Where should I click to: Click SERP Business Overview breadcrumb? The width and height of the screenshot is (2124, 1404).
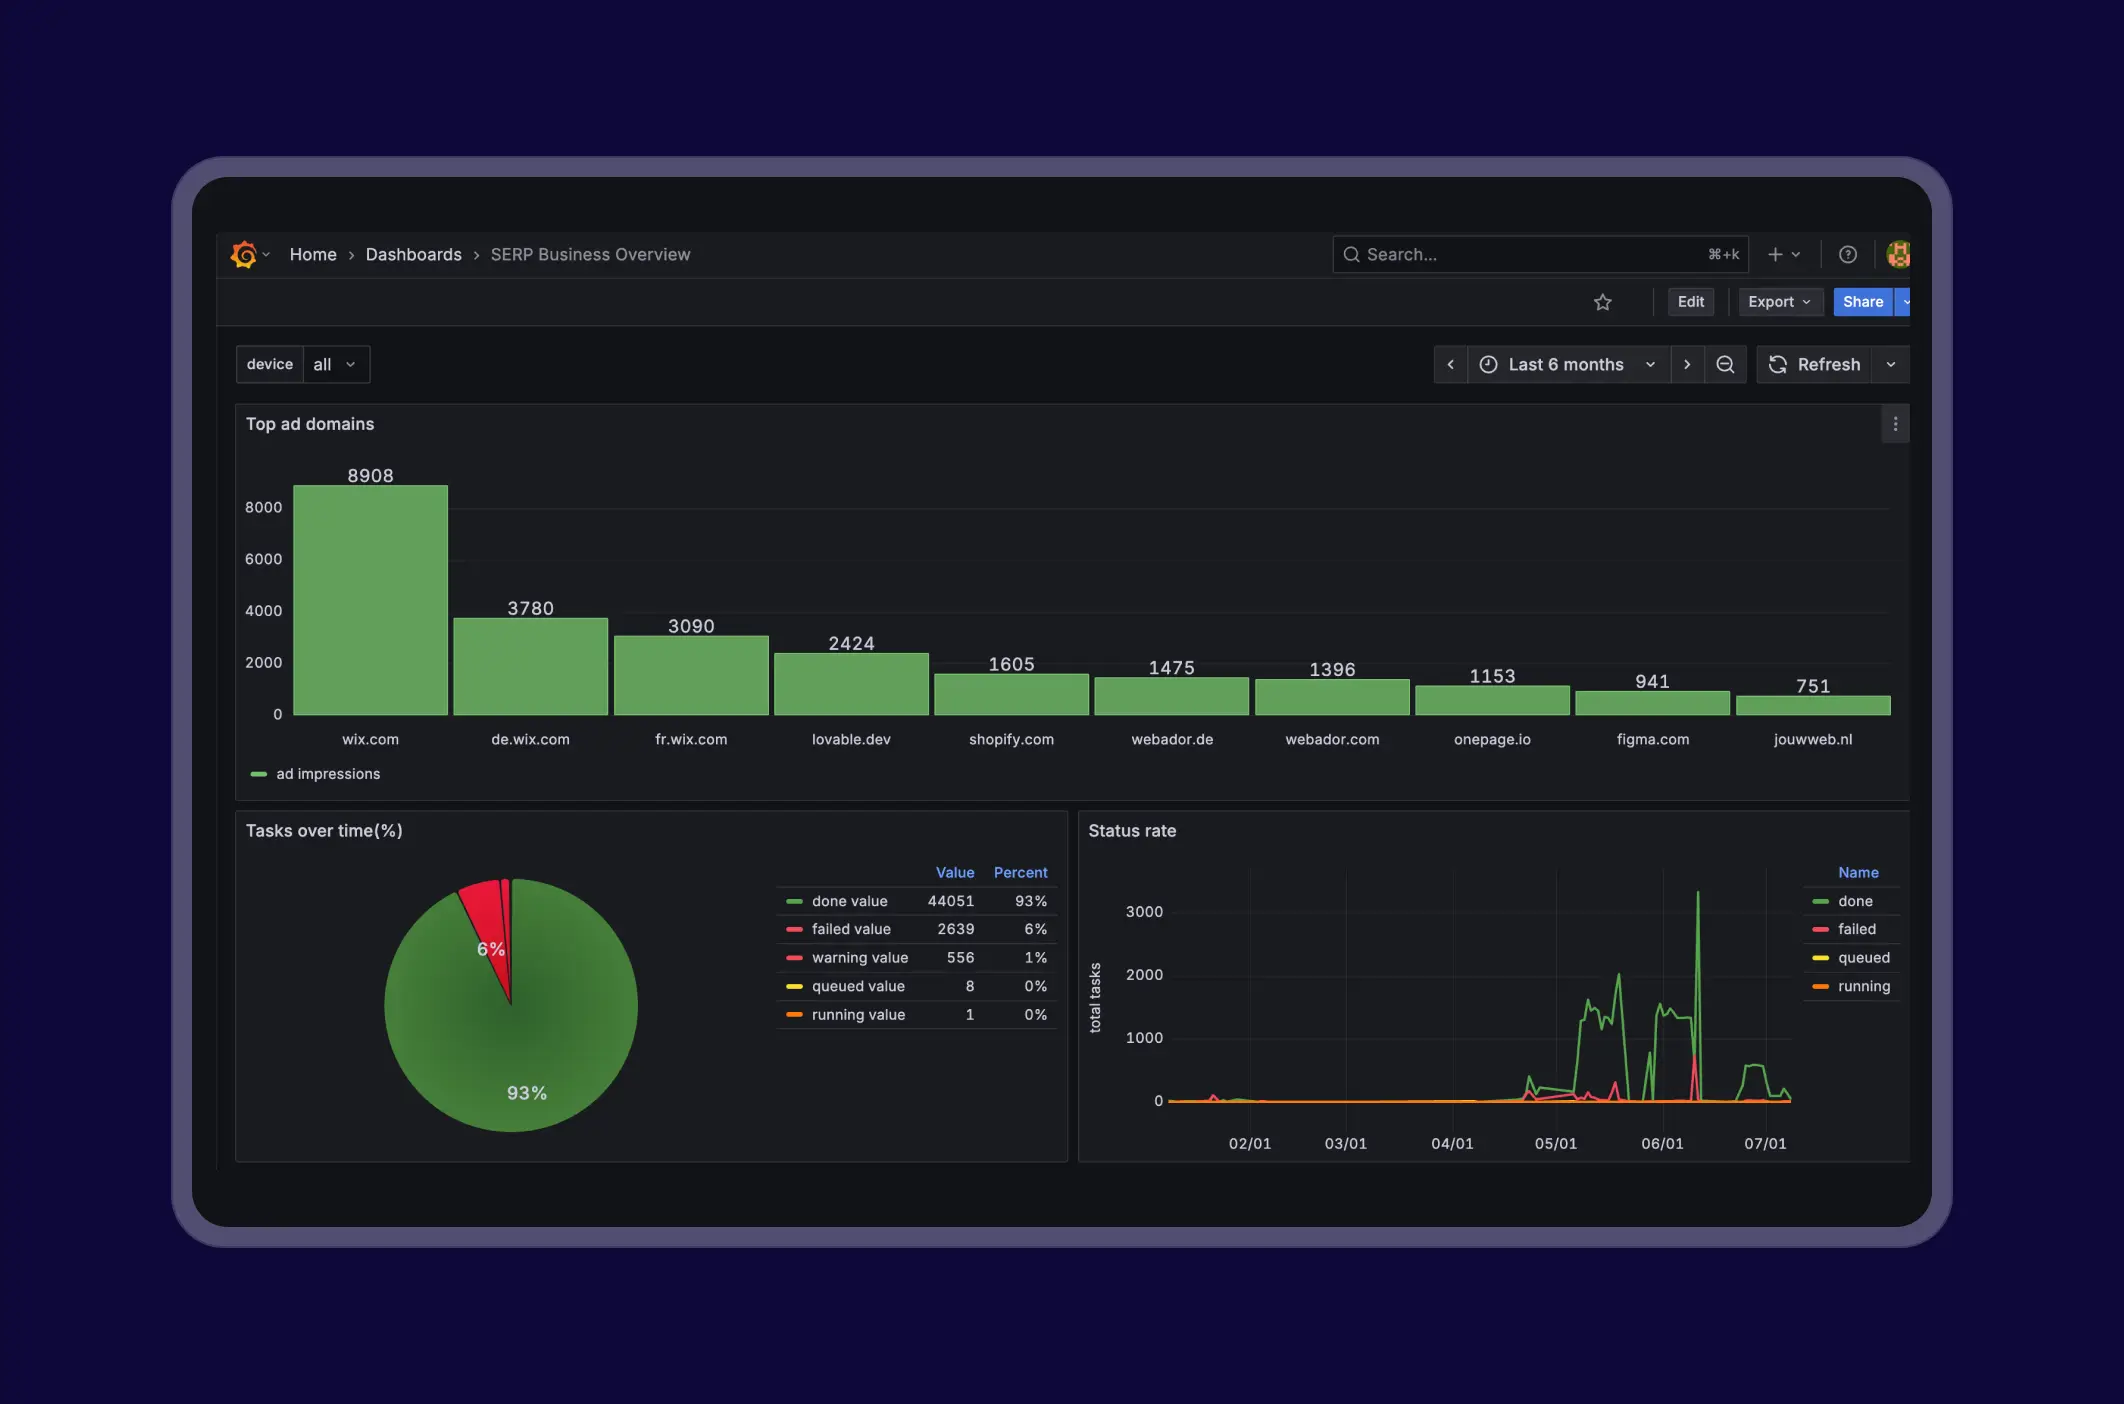coord(590,254)
